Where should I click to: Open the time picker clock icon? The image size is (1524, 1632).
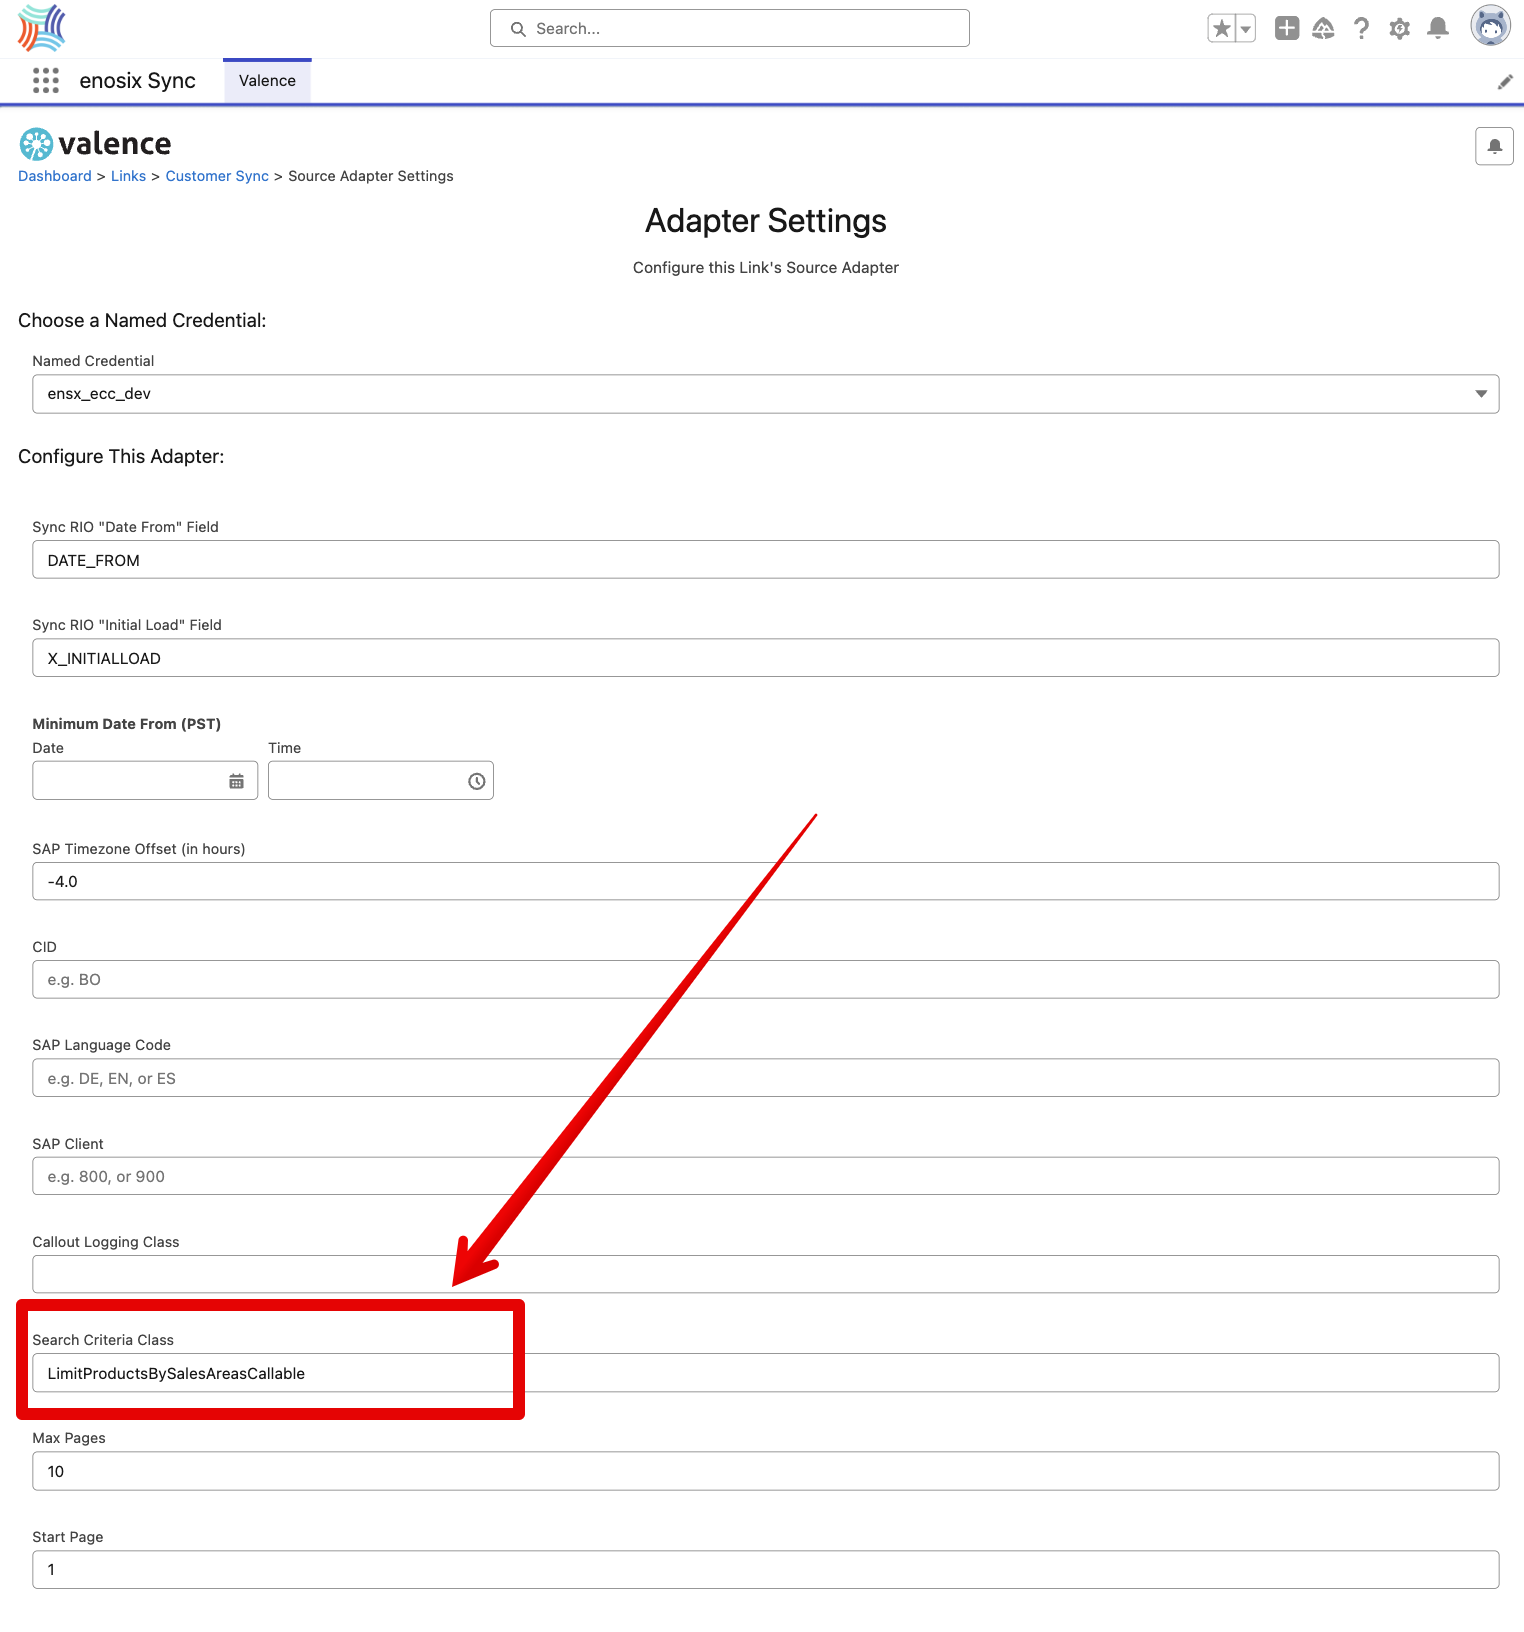(x=477, y=781)
